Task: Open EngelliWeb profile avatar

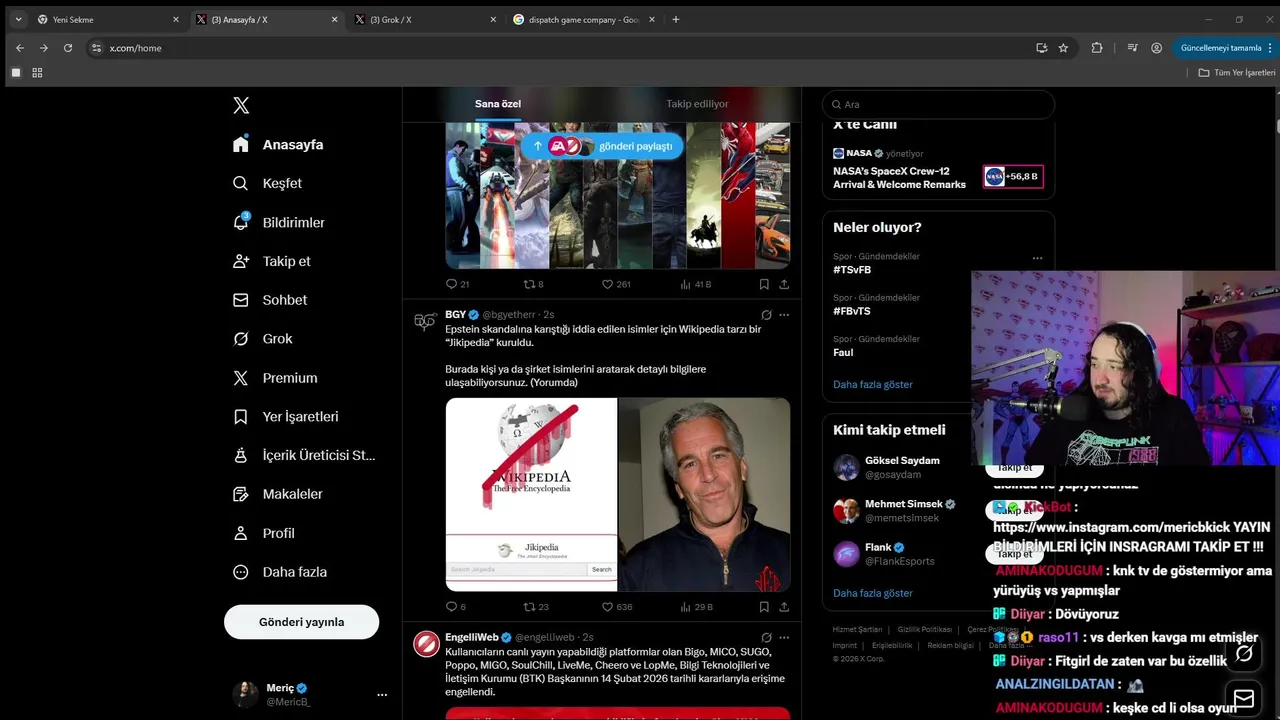Action: 426,644
